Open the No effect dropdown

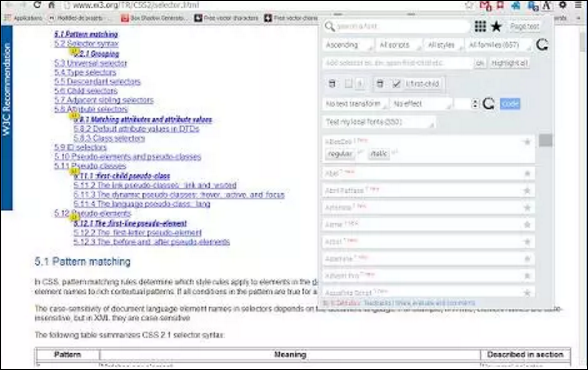(x=421, y=104)
